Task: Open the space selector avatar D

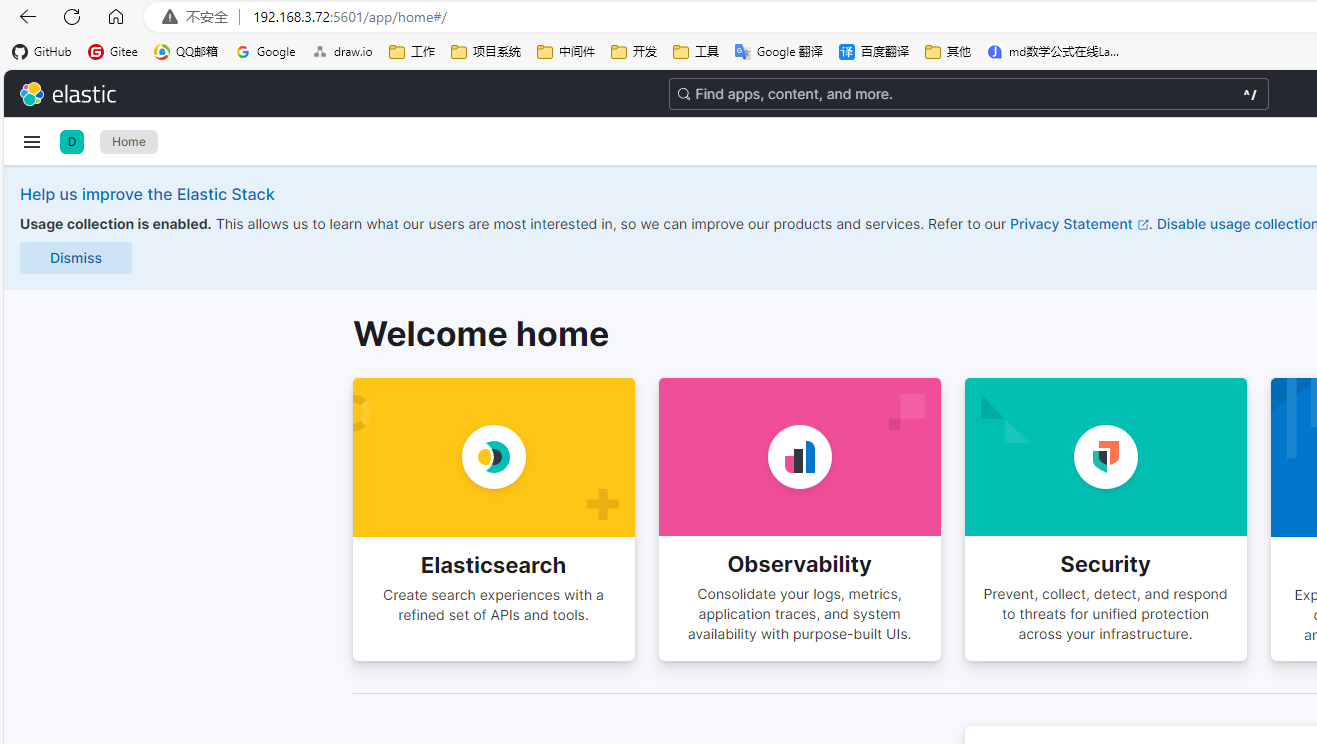Action: click(x=72, y=142)
